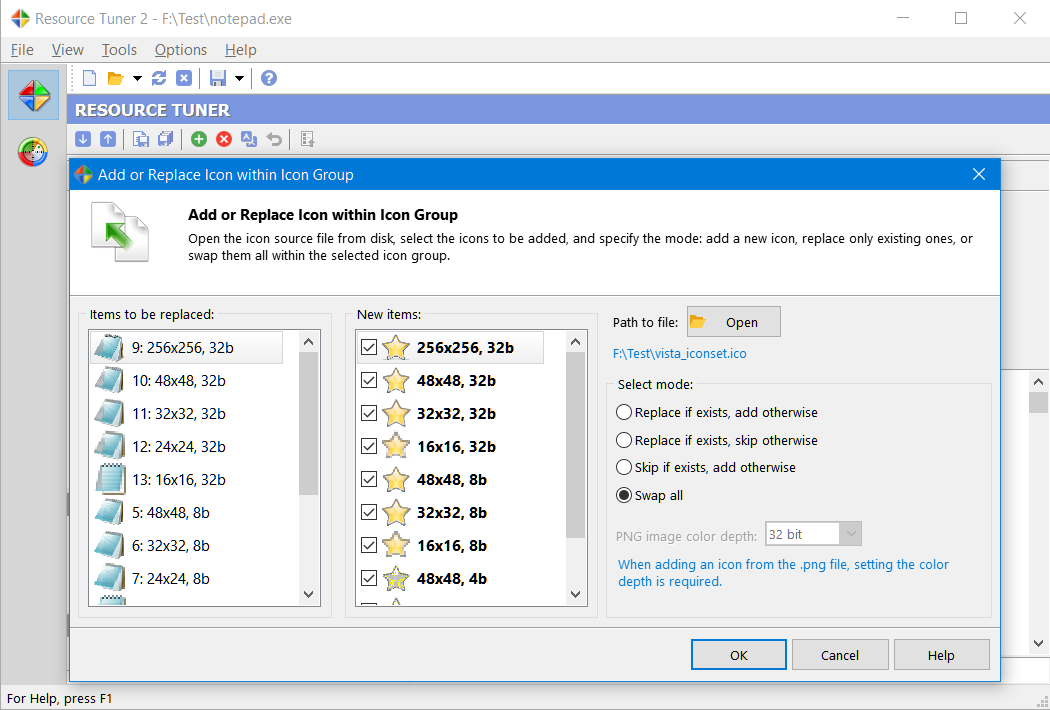1050x710 pixels.
Task: Open the View menu
Action: 68,50
